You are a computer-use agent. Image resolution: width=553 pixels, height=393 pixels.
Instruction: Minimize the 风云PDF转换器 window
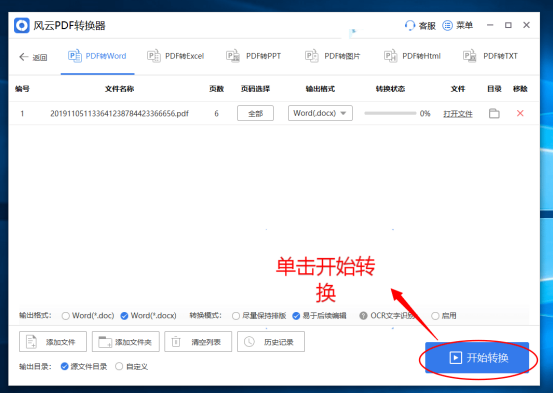pyautogui.click(x=490, y=25)
